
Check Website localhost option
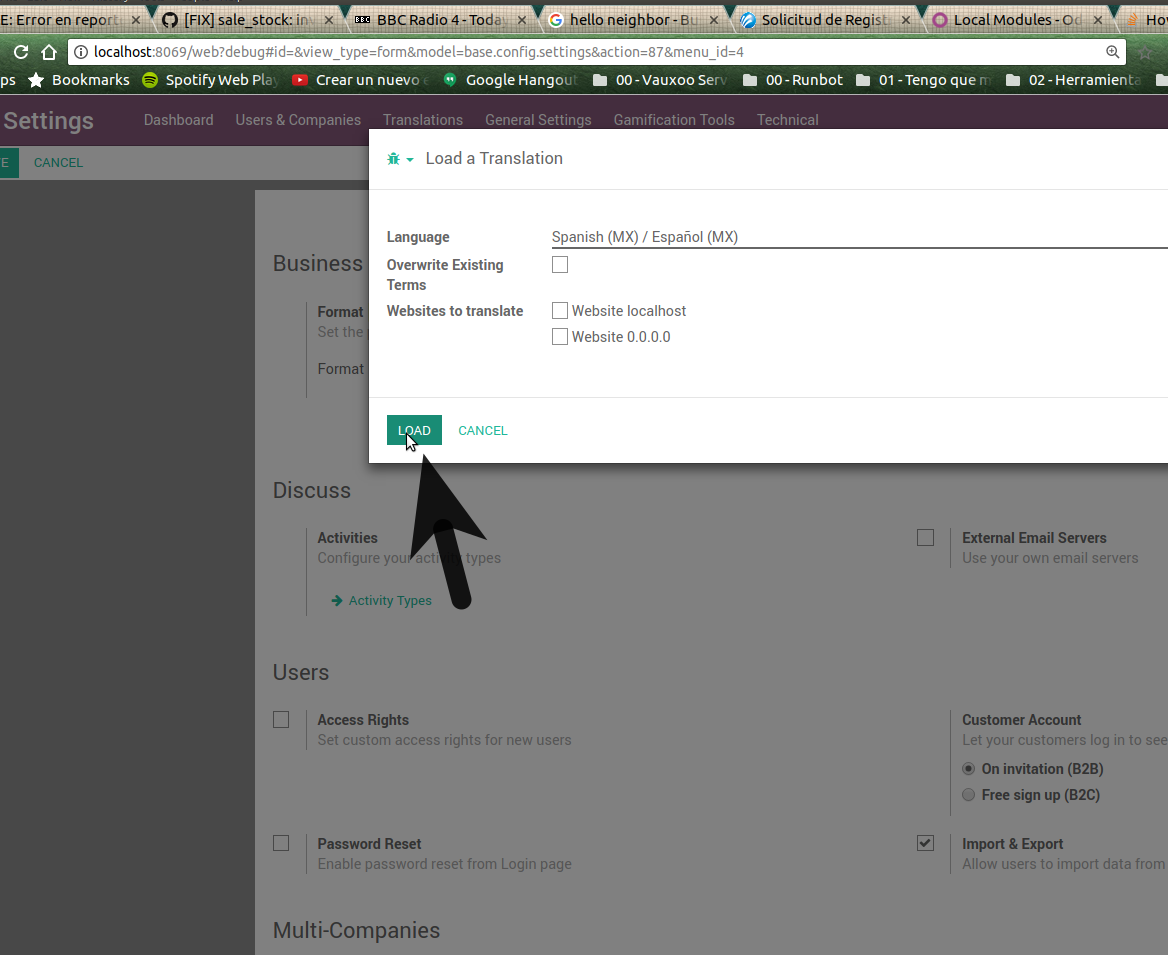click(560, 311)
